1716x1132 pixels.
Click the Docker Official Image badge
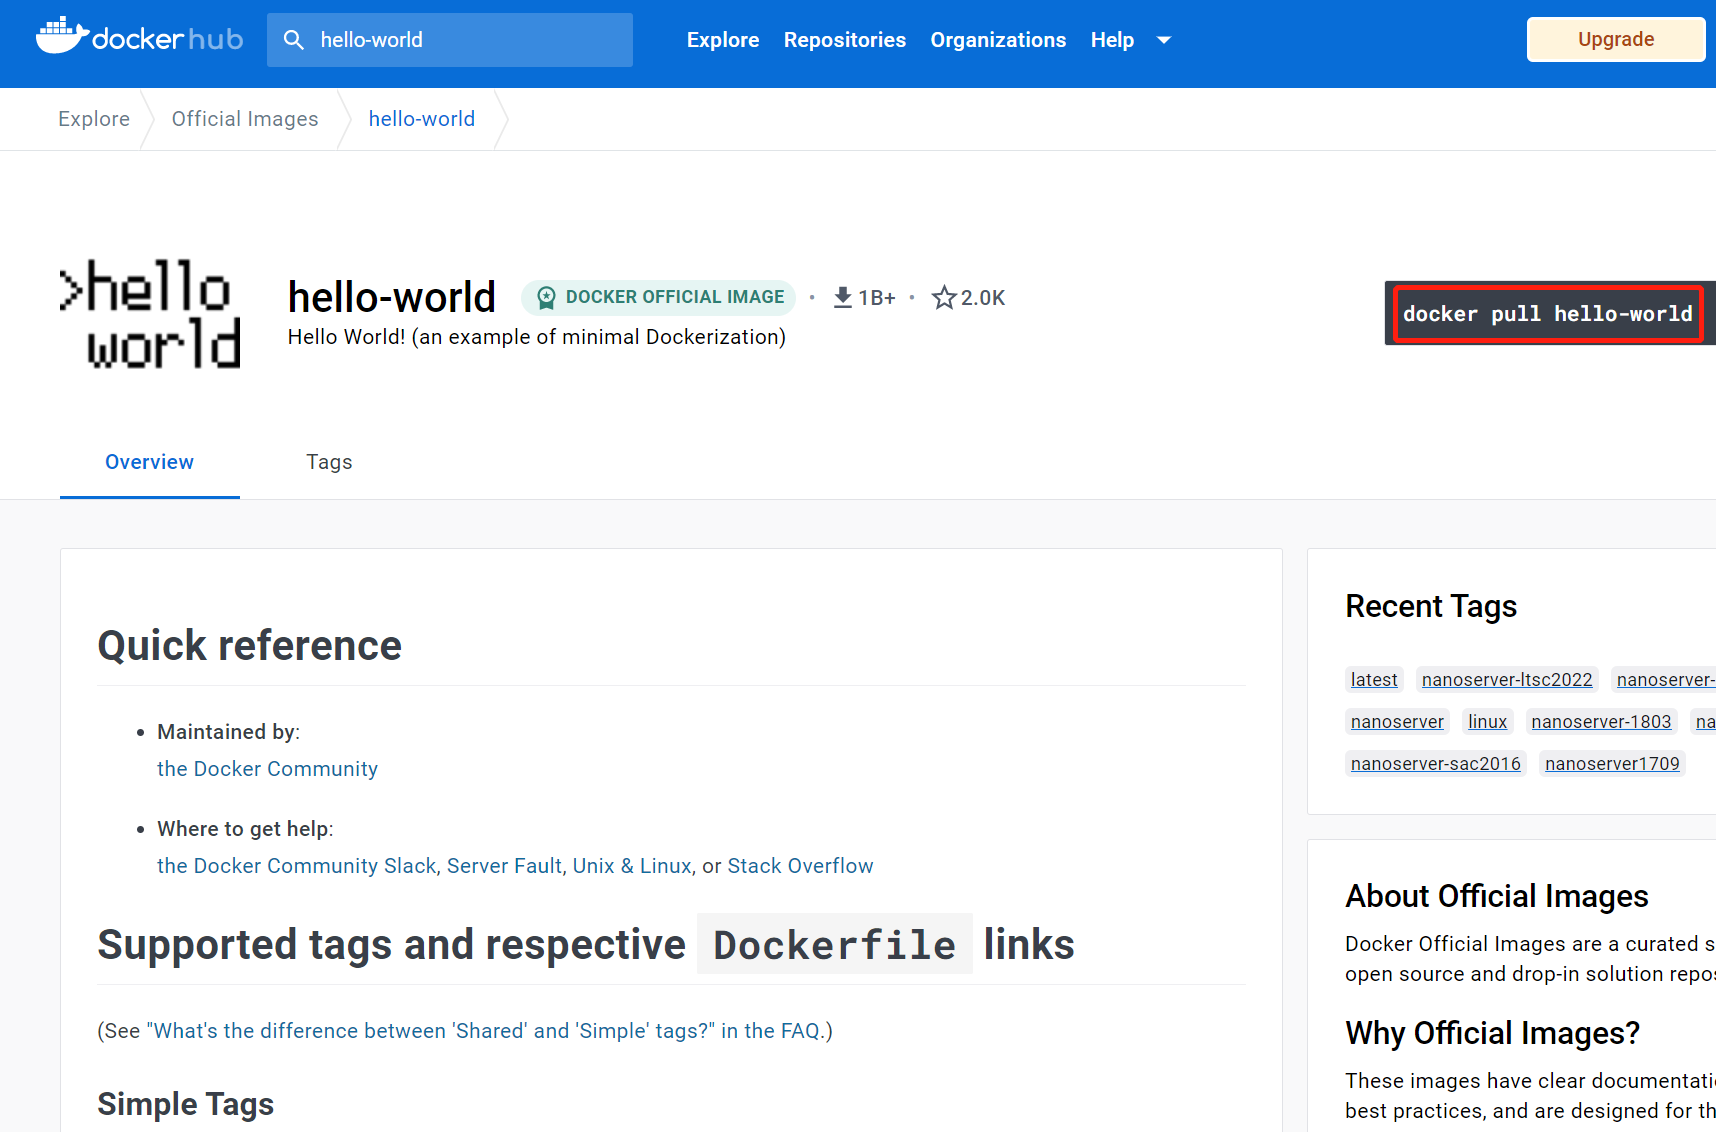[x=657, y=297]
